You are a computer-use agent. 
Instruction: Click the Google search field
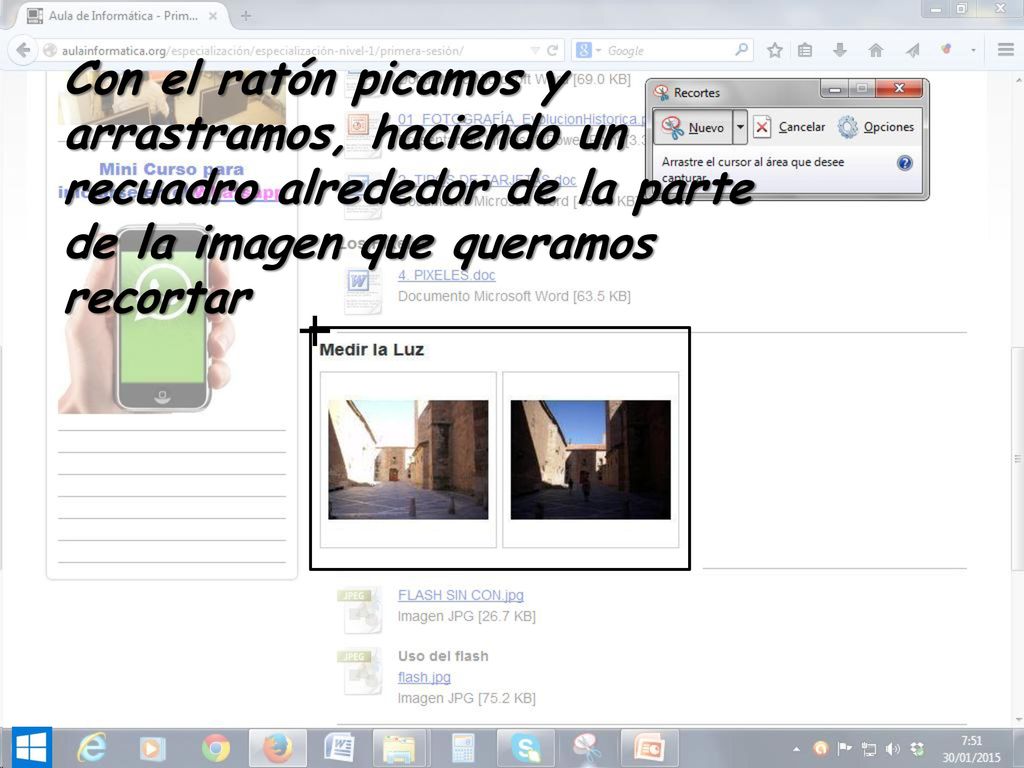[666, 50]
